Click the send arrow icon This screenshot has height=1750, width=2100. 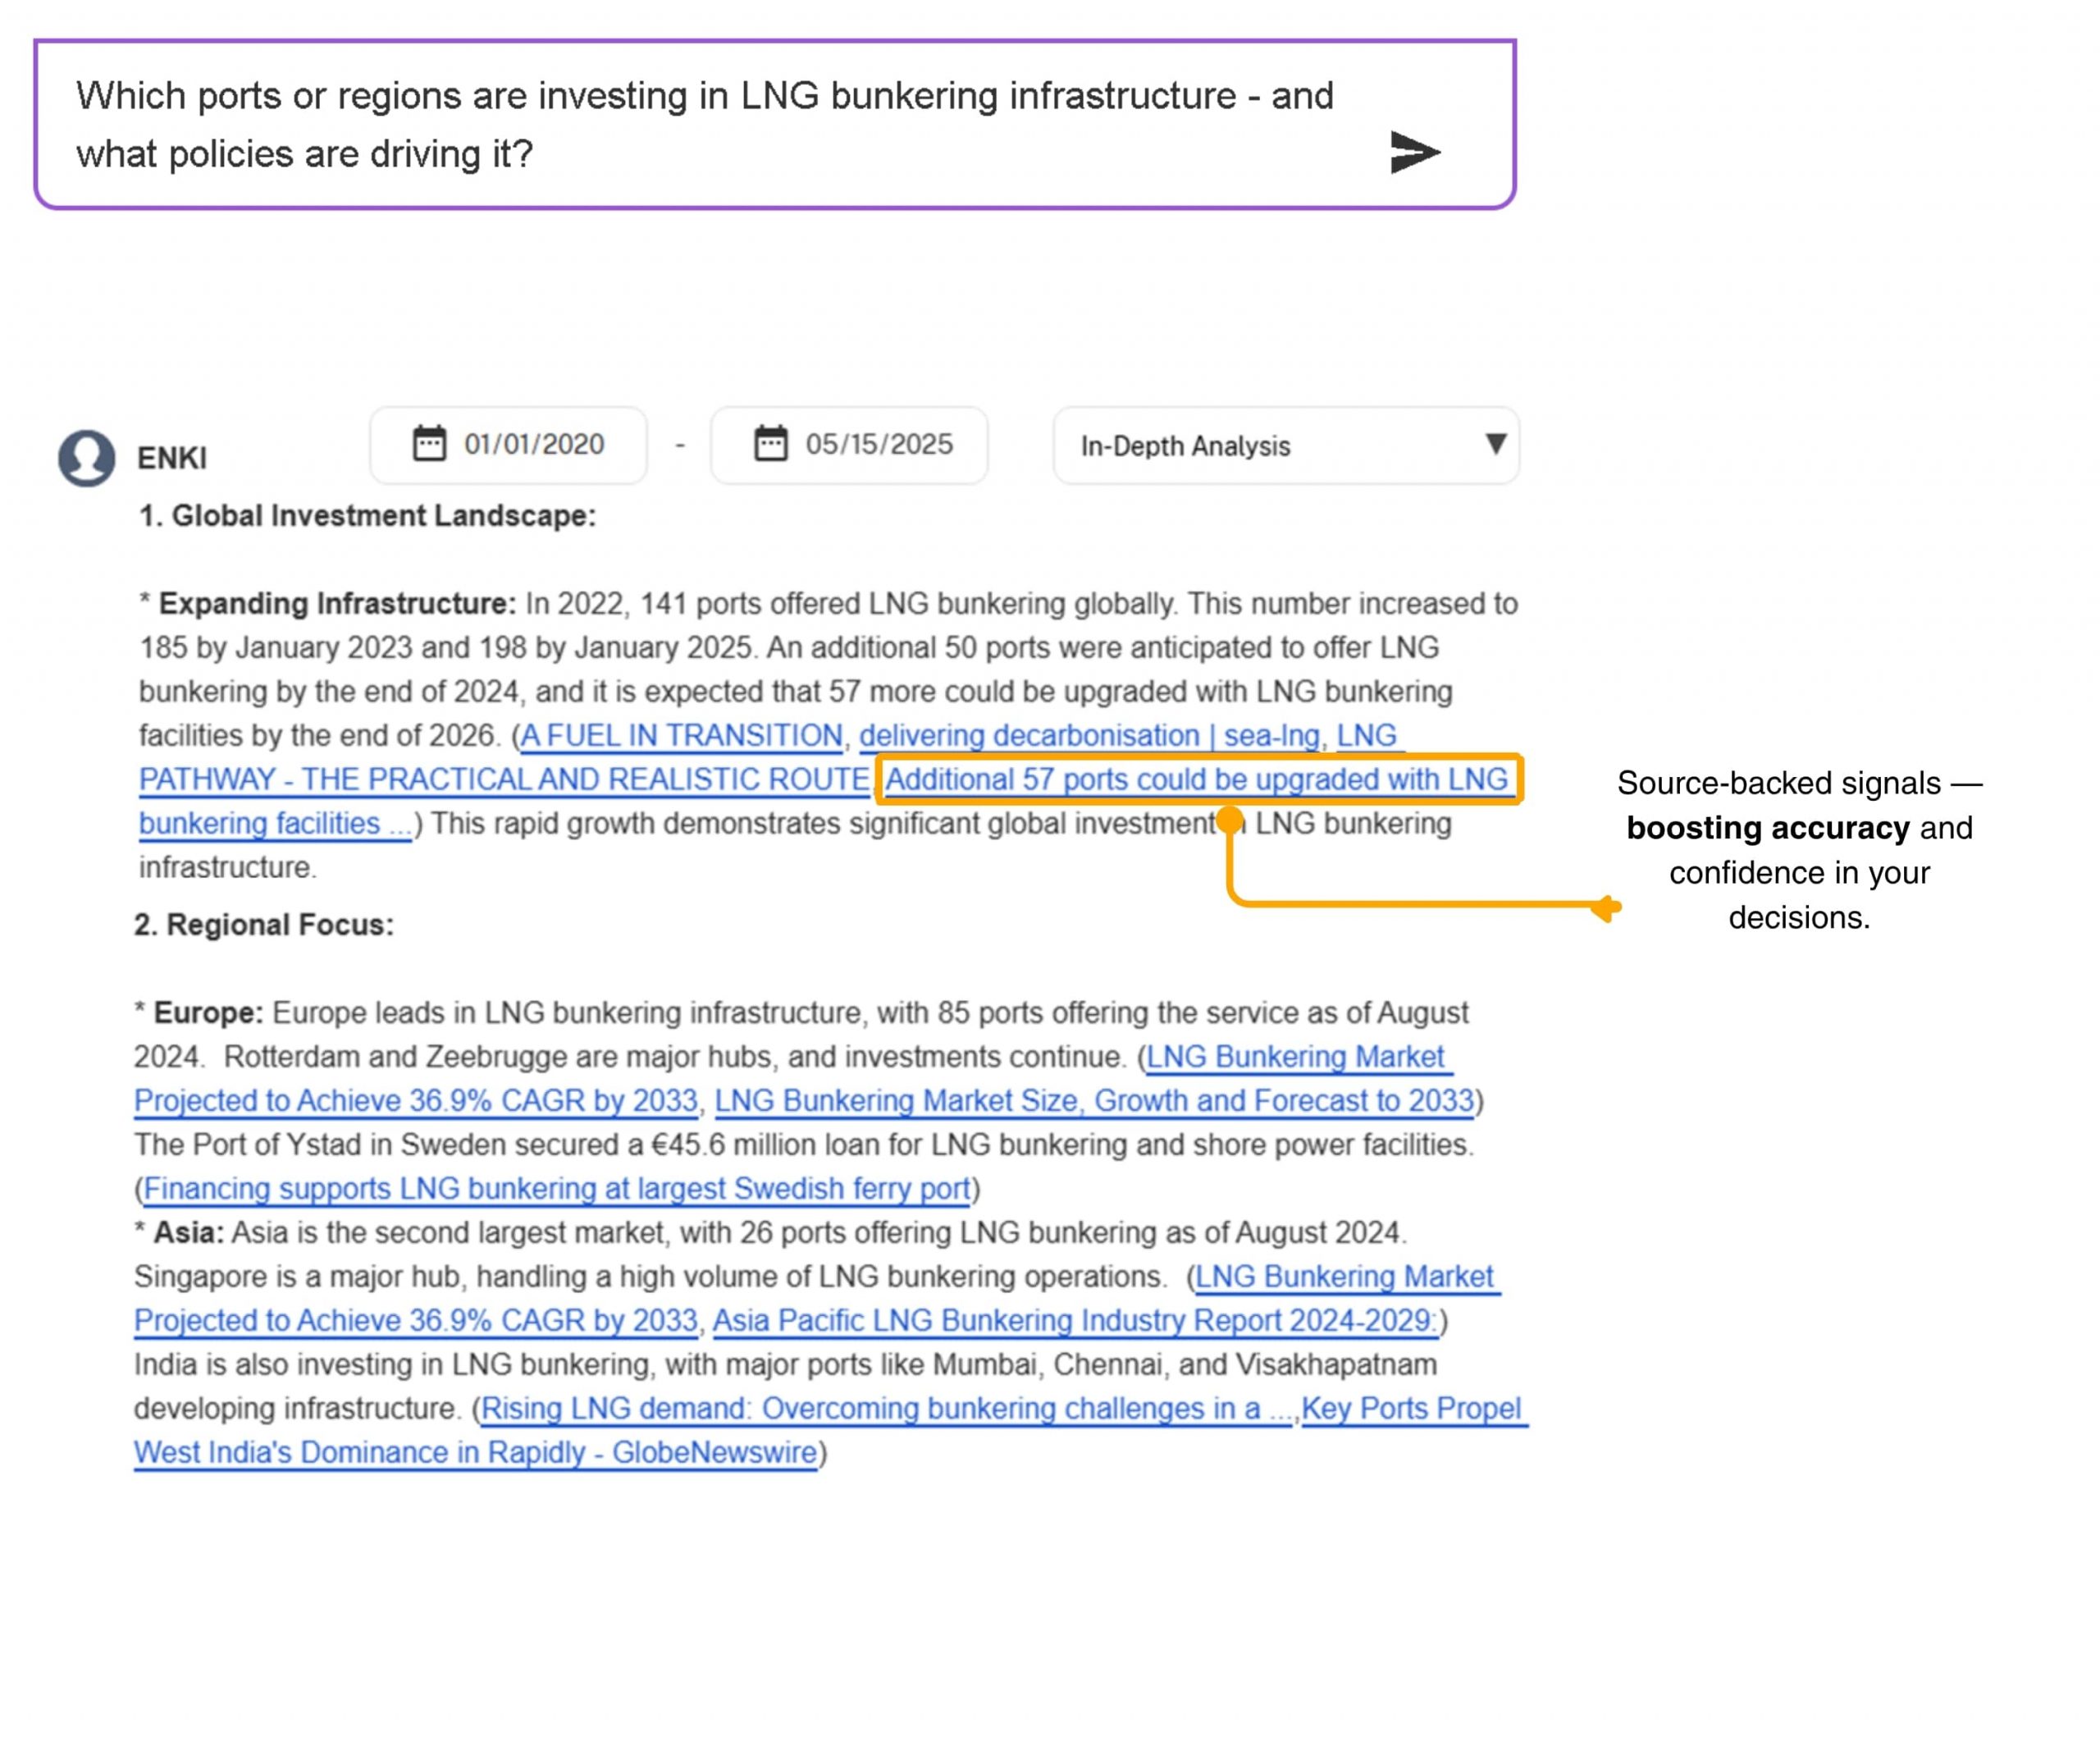coord(1414,152)
